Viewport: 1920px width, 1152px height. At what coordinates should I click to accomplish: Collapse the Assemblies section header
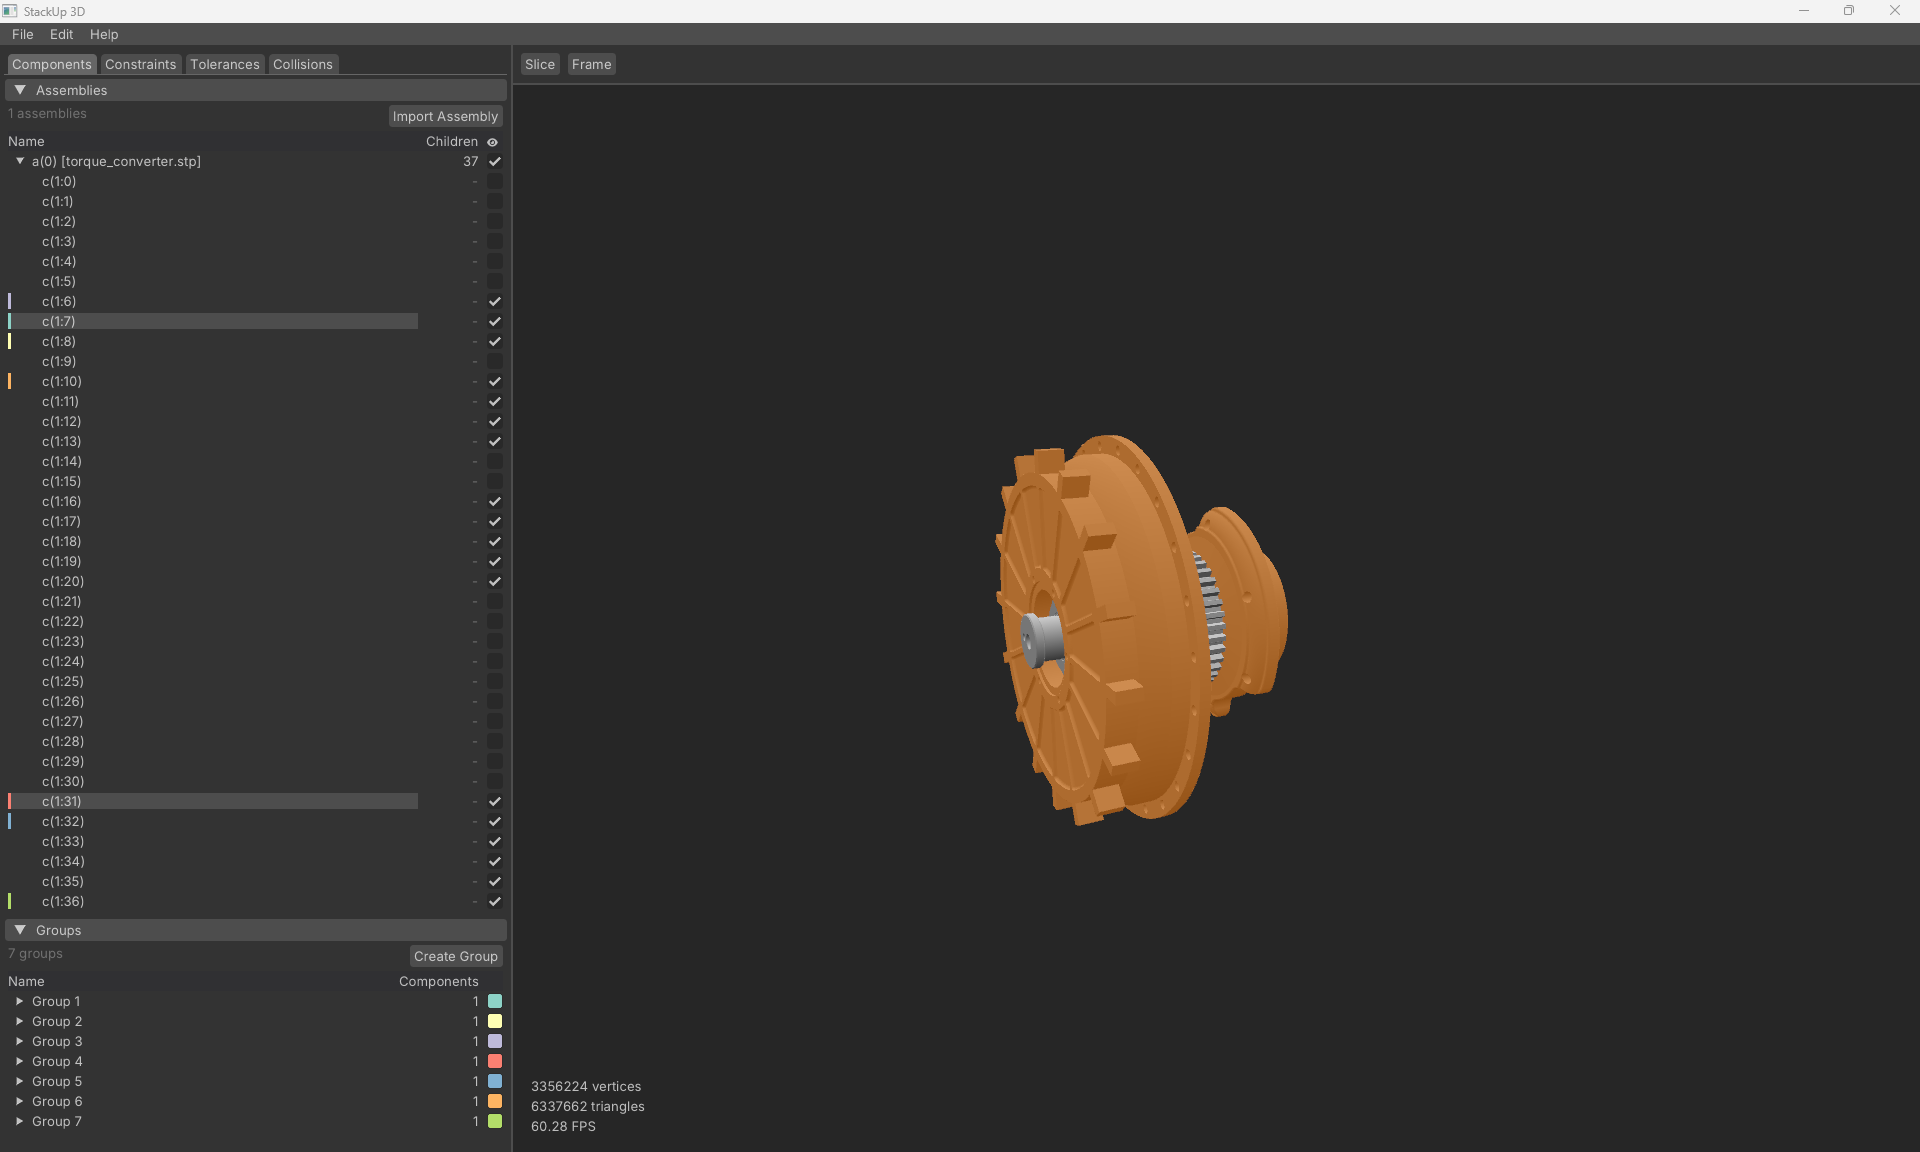(20, 89)
